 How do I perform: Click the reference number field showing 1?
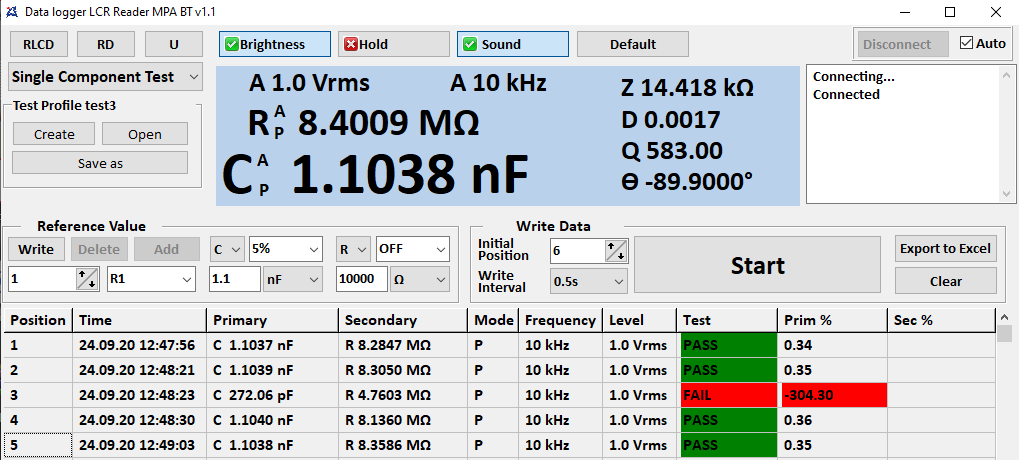[x=43, y=279]
